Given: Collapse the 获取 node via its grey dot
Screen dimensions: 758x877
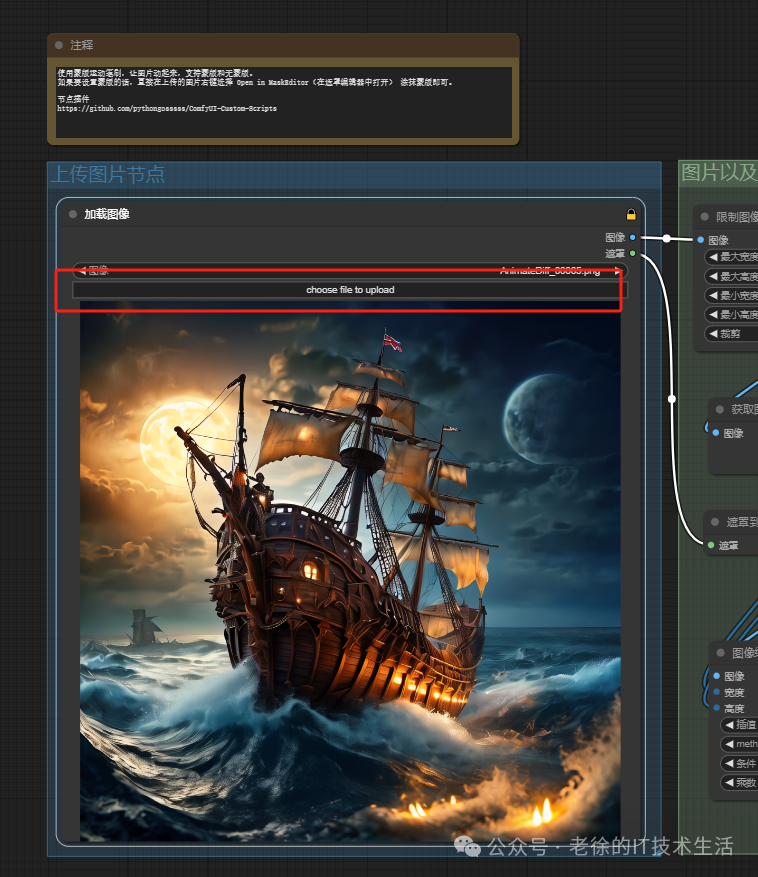Looking at the screenshot, I should [720, 409].
